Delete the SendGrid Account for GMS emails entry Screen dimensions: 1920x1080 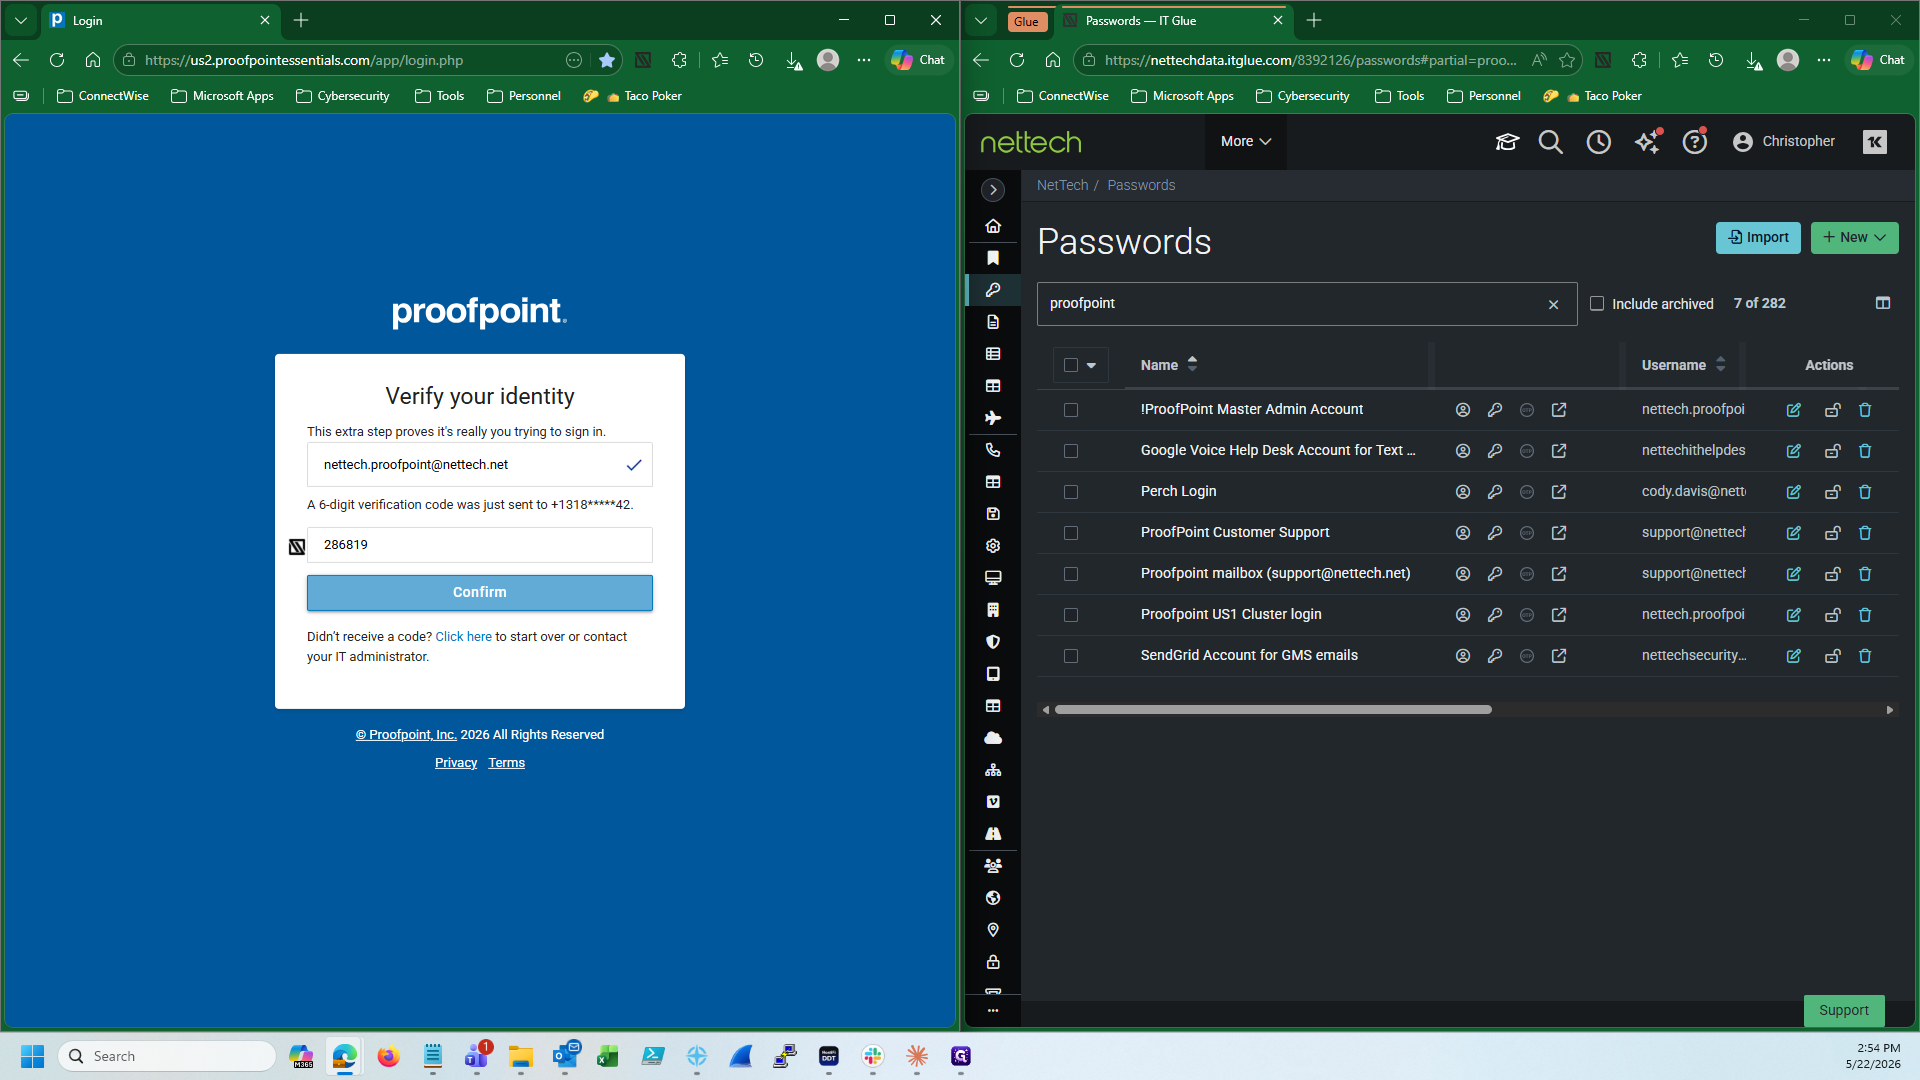(x=1865, y=656)
